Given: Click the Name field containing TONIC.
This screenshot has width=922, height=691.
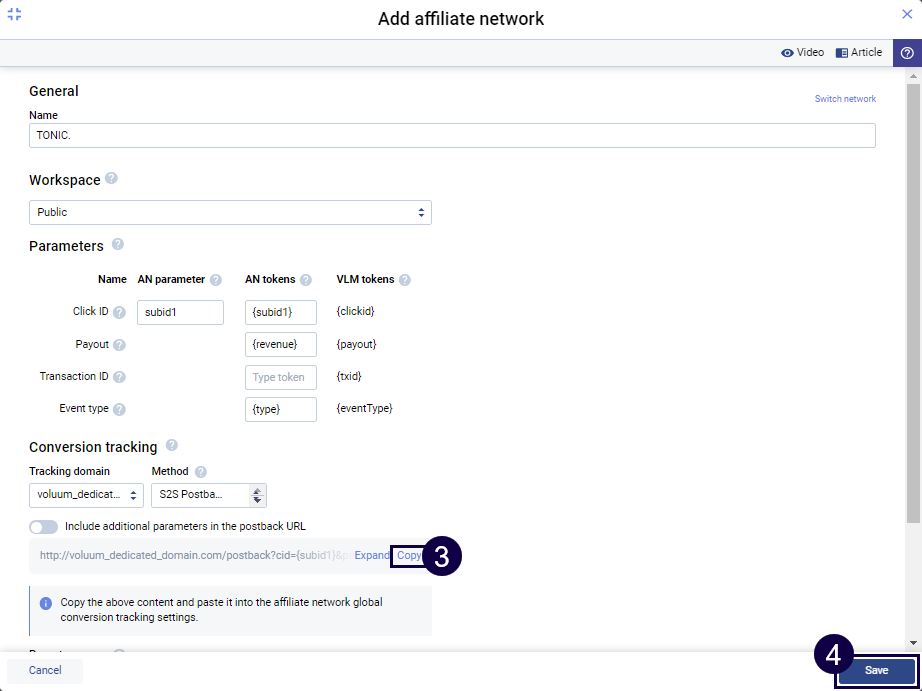Looking at the screenshot, I should (x=452, y=135).
